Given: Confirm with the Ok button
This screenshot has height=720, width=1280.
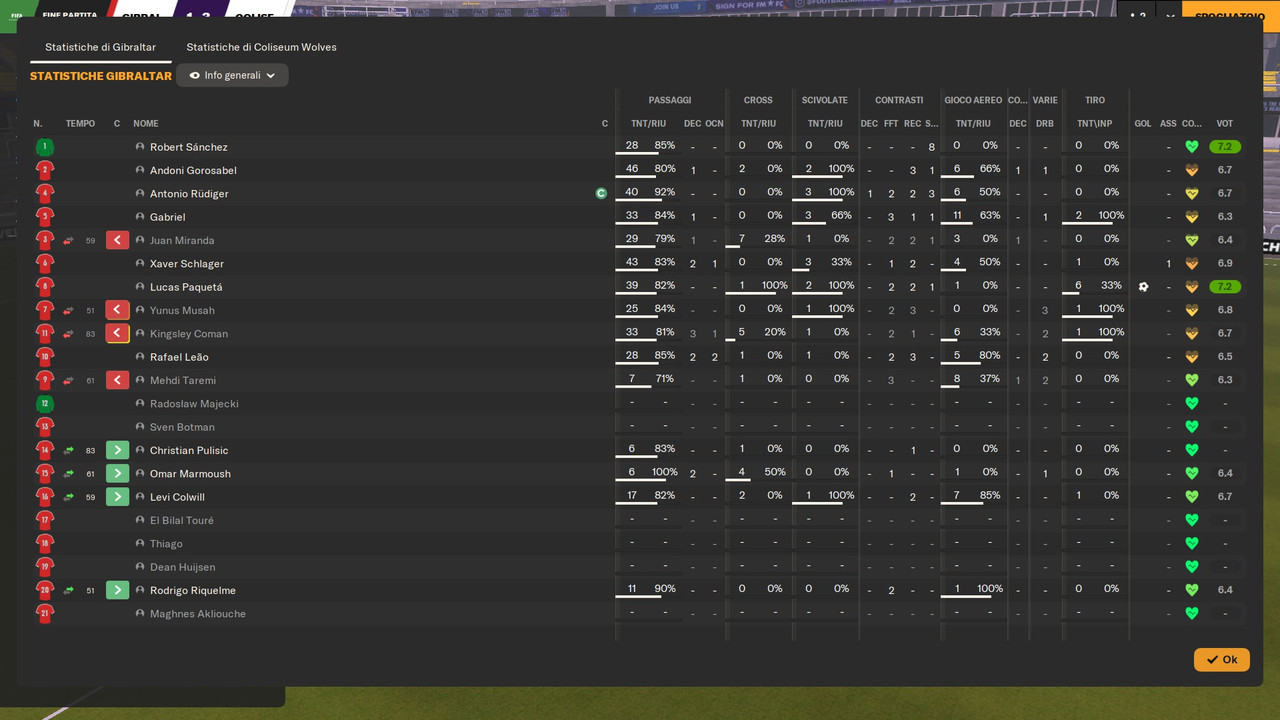Looking at the screenshot, I should click(1221, 659).
